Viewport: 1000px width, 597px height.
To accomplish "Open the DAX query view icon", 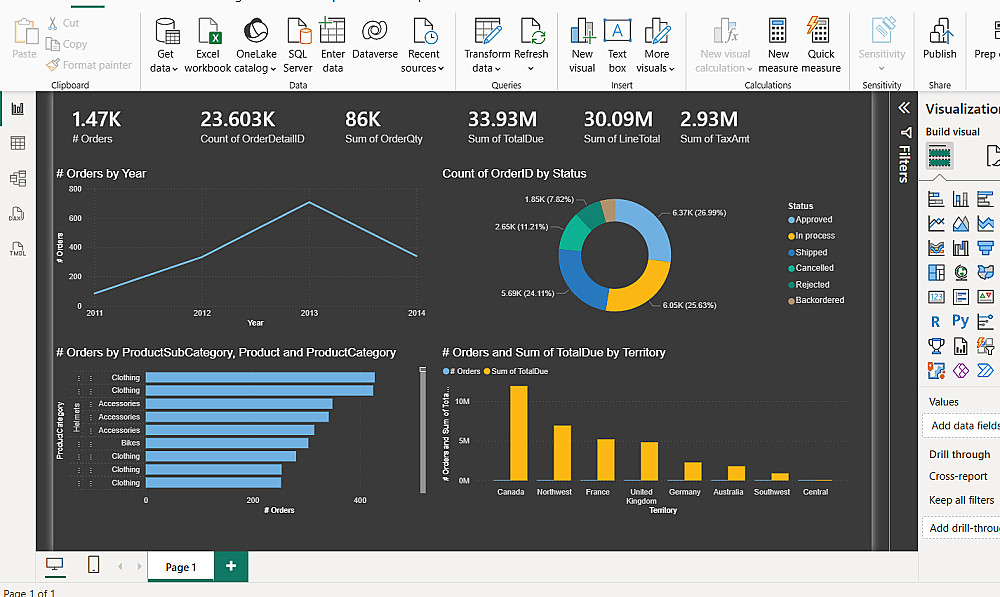I will click(17, 214).
